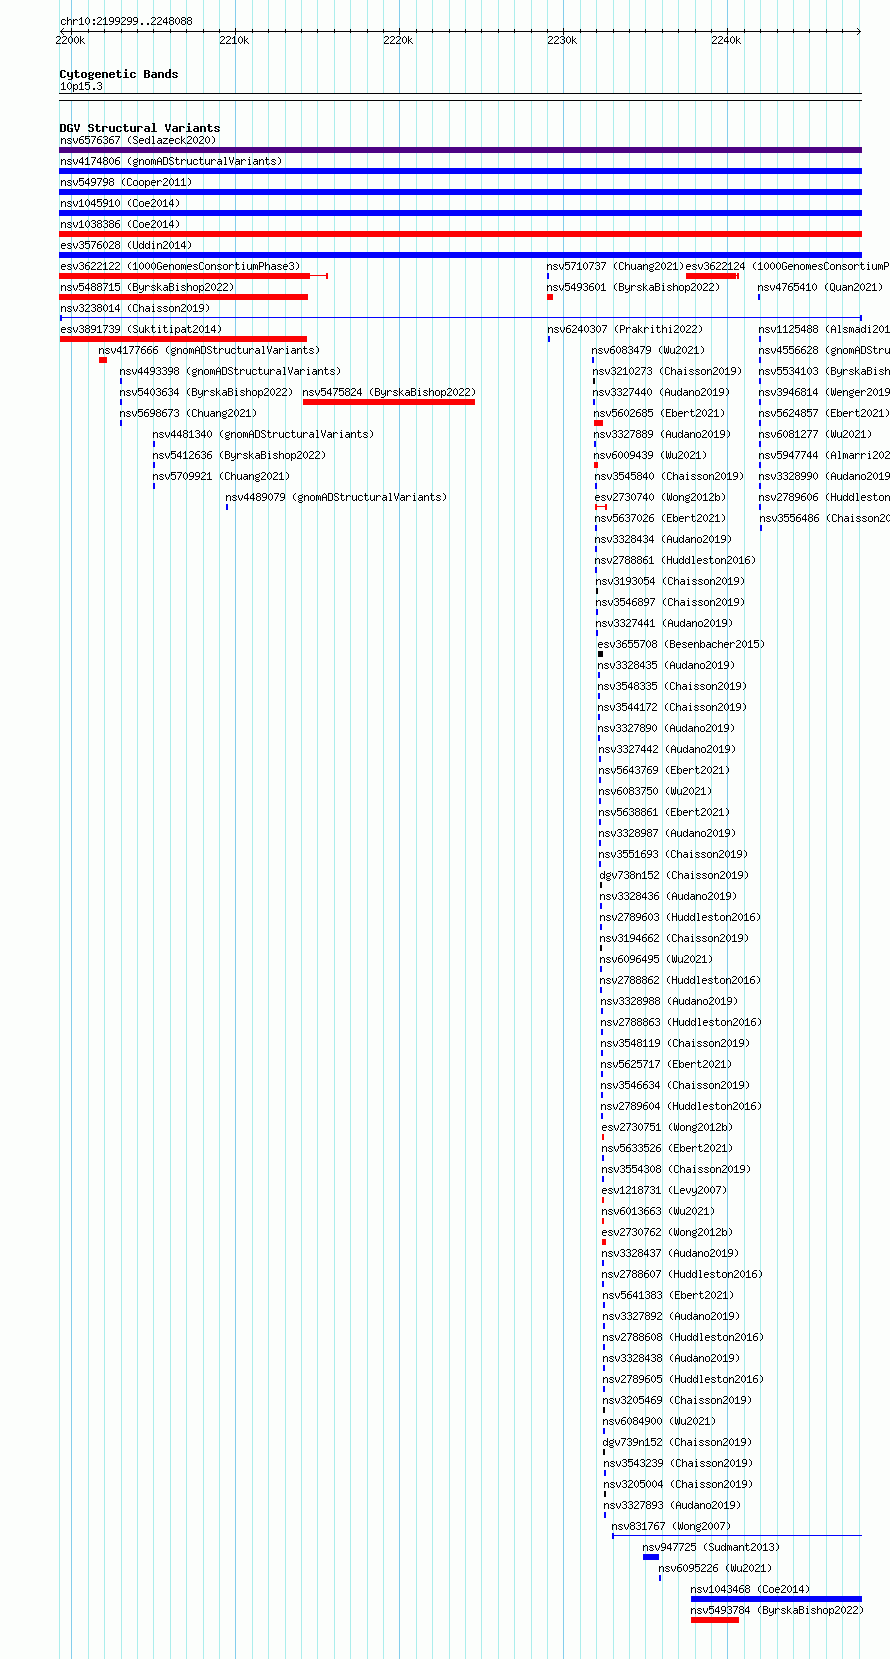
Task: Open nsv6013663 (Wu2021) label
Action: [x=658, y=1211]
